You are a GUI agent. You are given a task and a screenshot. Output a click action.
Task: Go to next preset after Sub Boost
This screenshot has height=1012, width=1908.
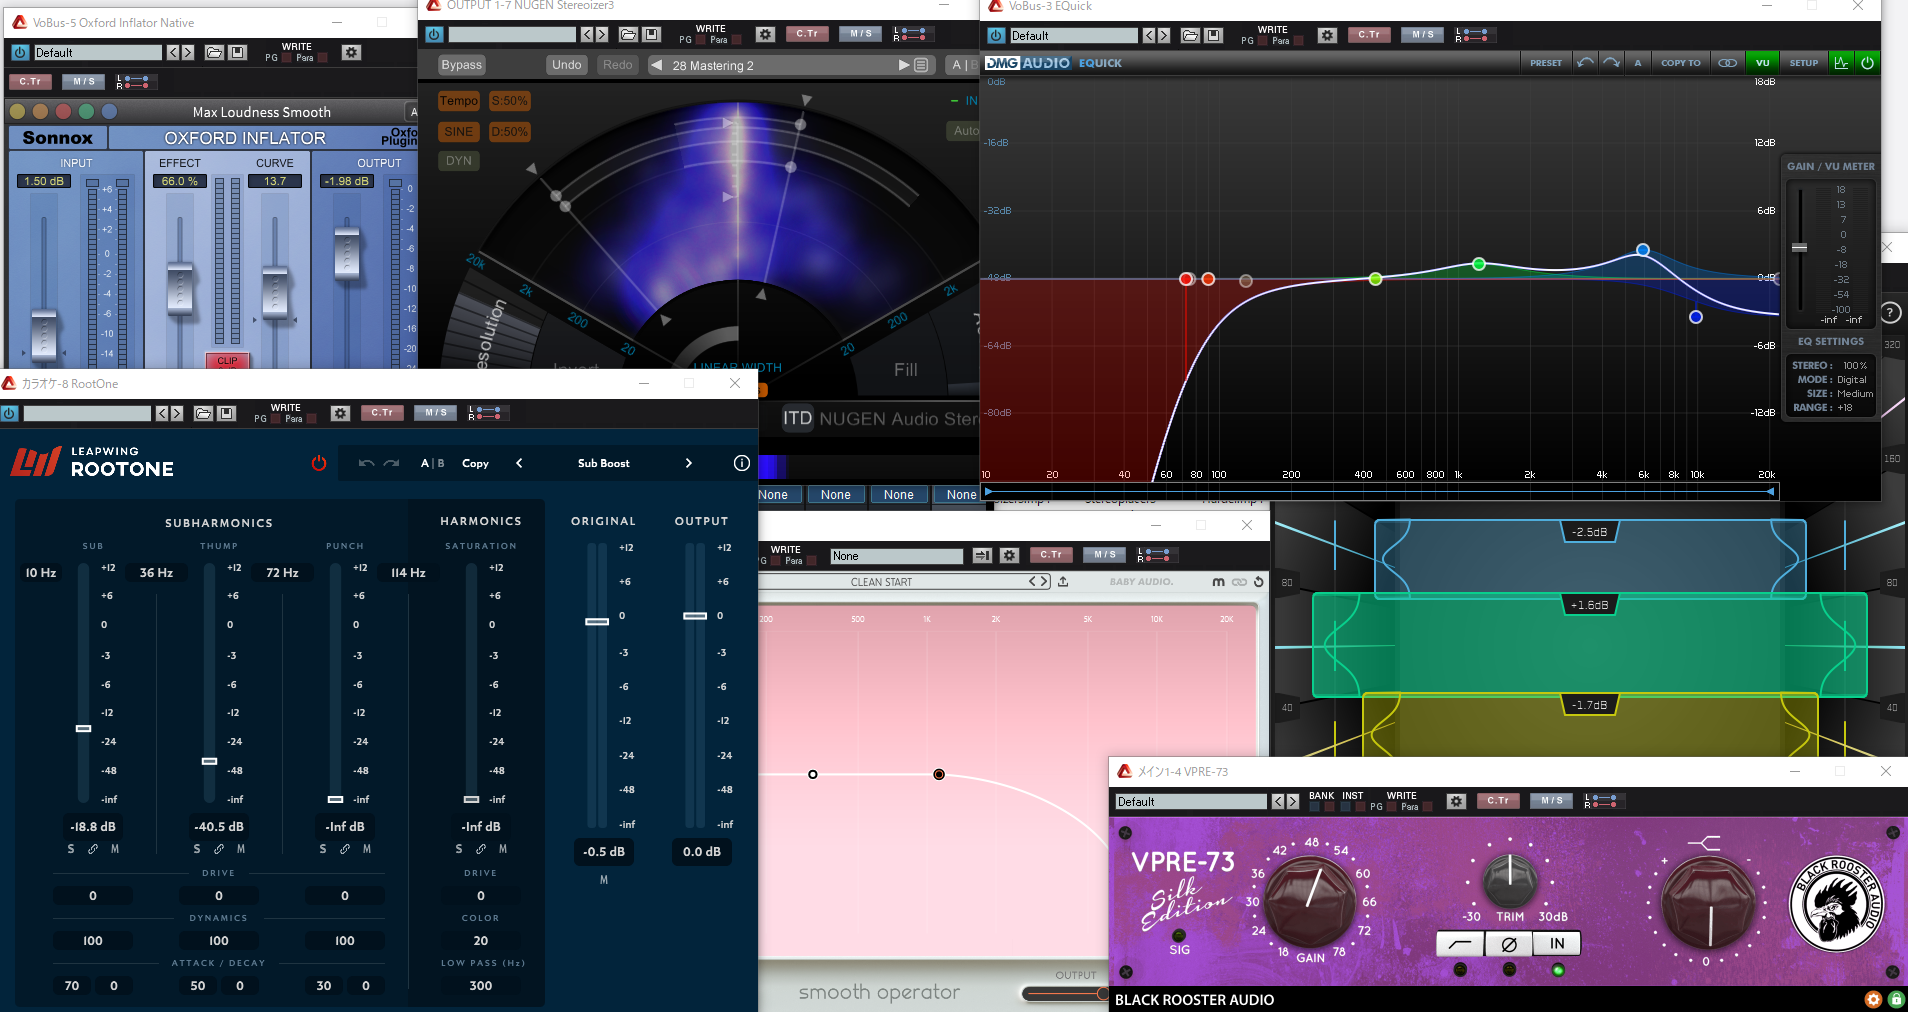pos(688,463)
